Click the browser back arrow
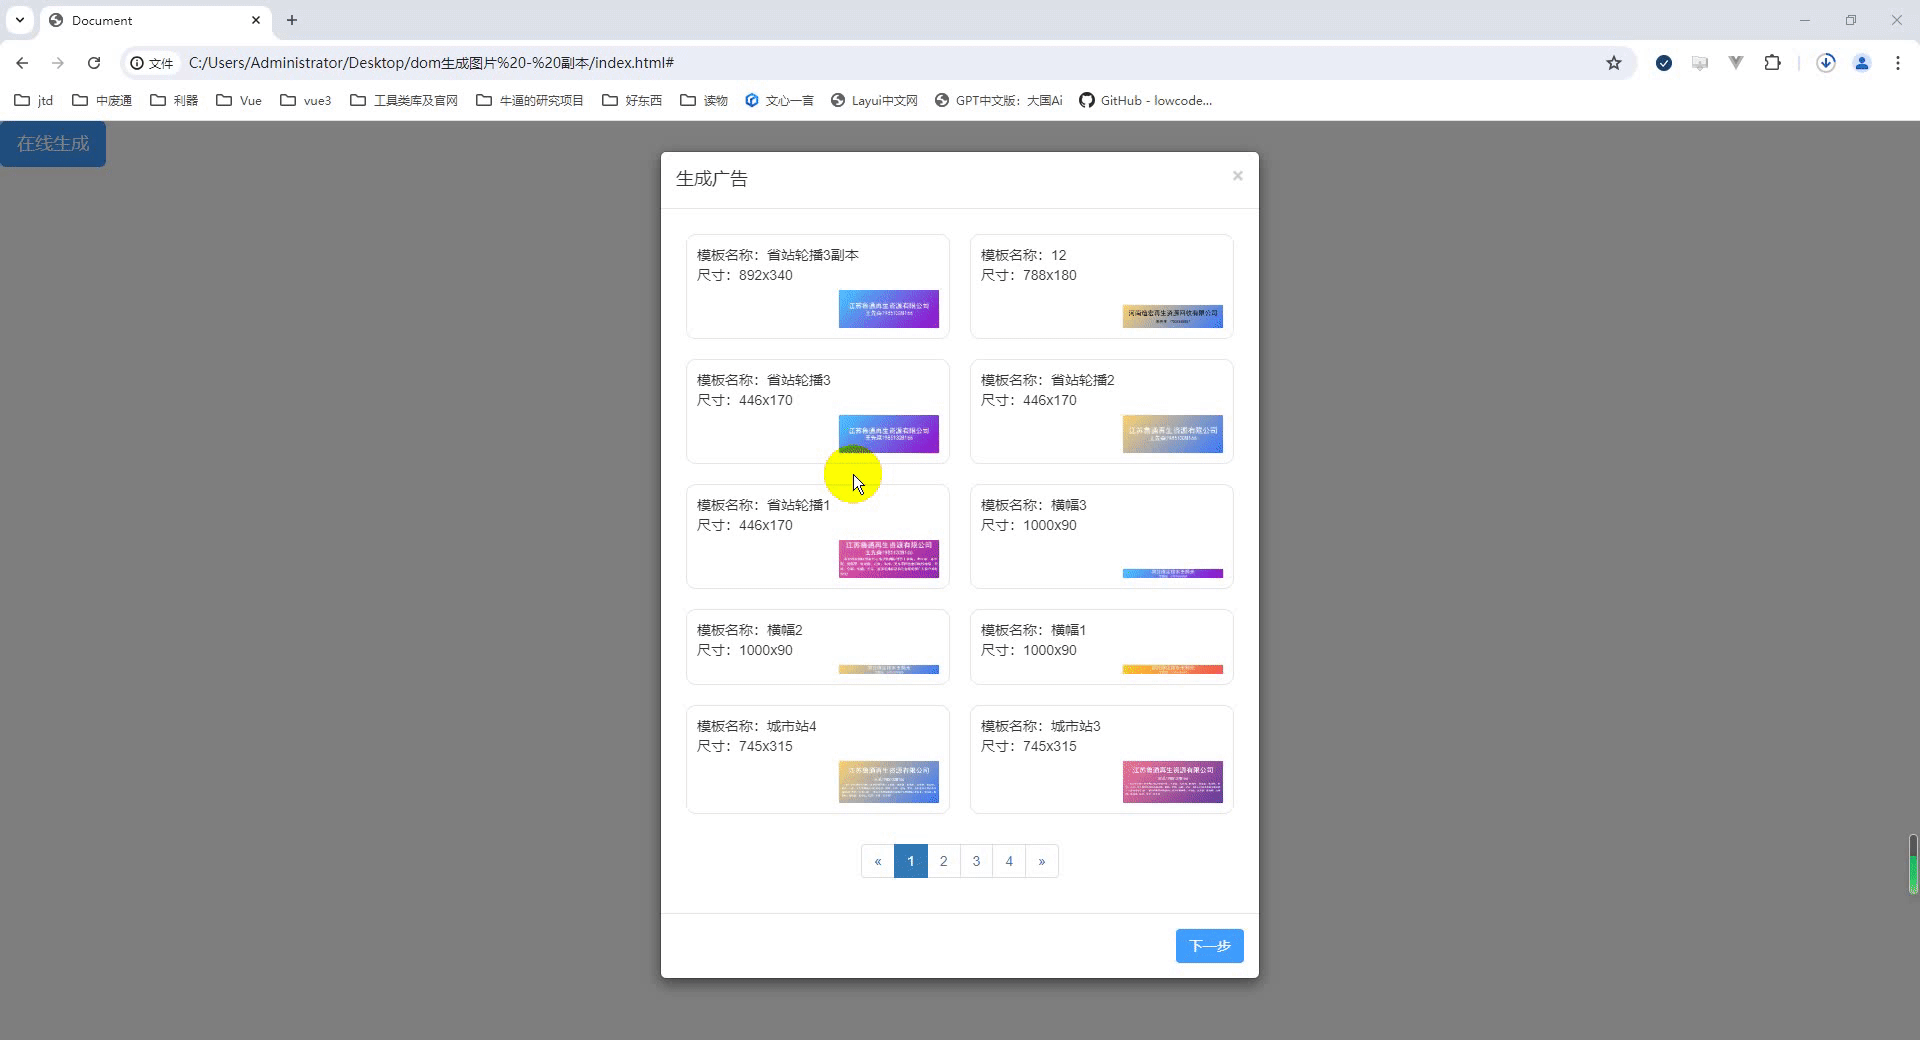 [x=22, y=63]
